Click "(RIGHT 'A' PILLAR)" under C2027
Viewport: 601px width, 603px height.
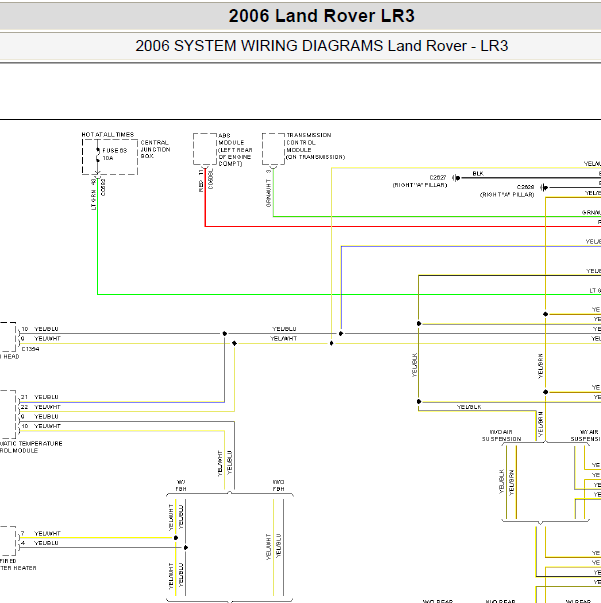(x=420, y=185)
